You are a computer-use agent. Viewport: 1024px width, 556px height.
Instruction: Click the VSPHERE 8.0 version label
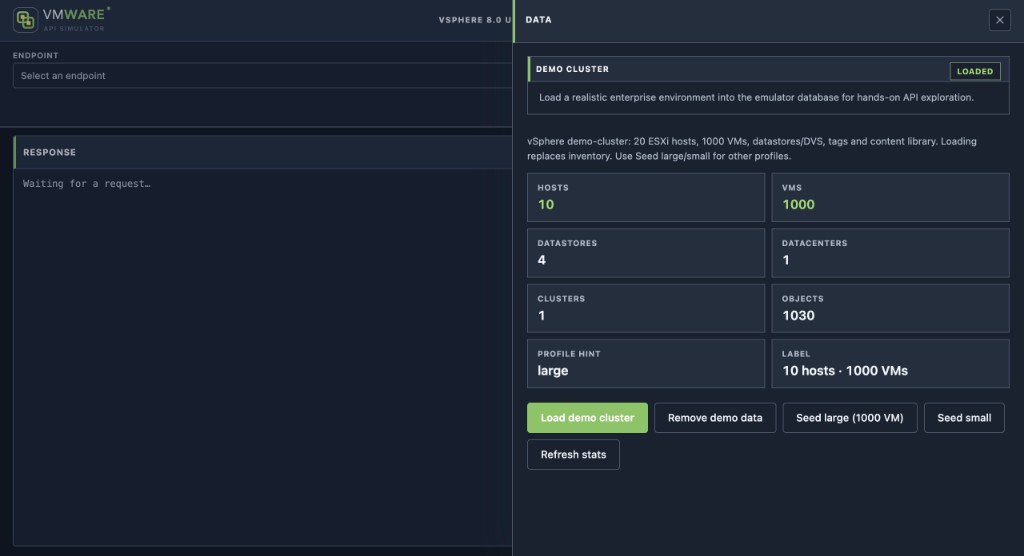(475, 20)
